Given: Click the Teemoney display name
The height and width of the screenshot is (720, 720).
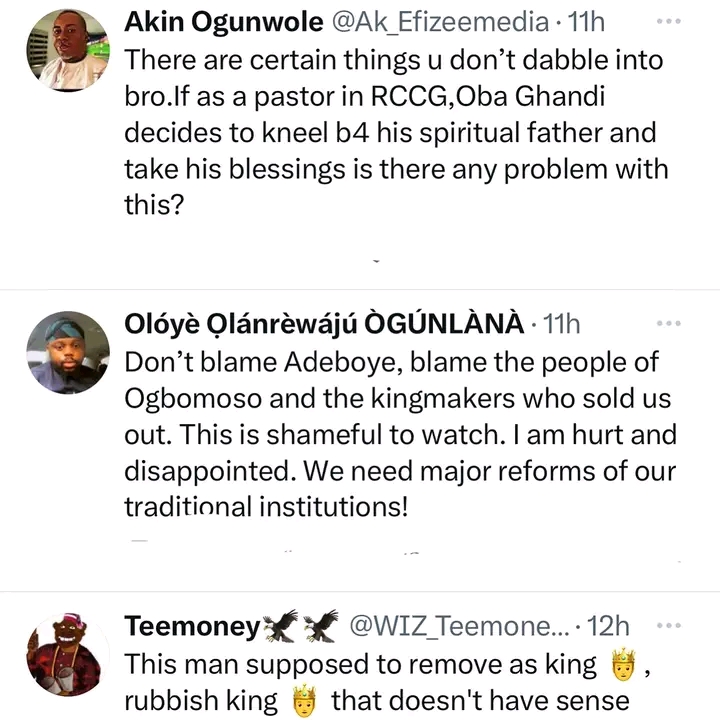Looking at the screenshot, I should [x=191, y=626].
